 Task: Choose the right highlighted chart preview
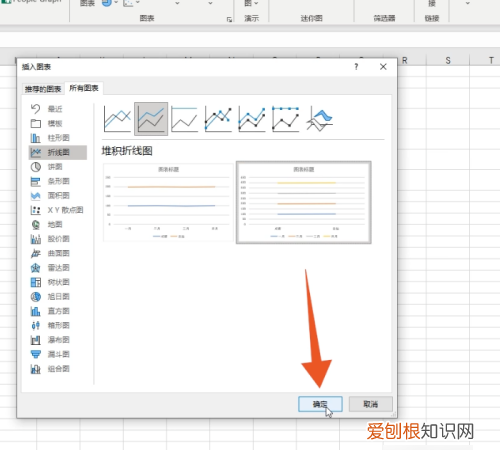click(x=304, y=202)
